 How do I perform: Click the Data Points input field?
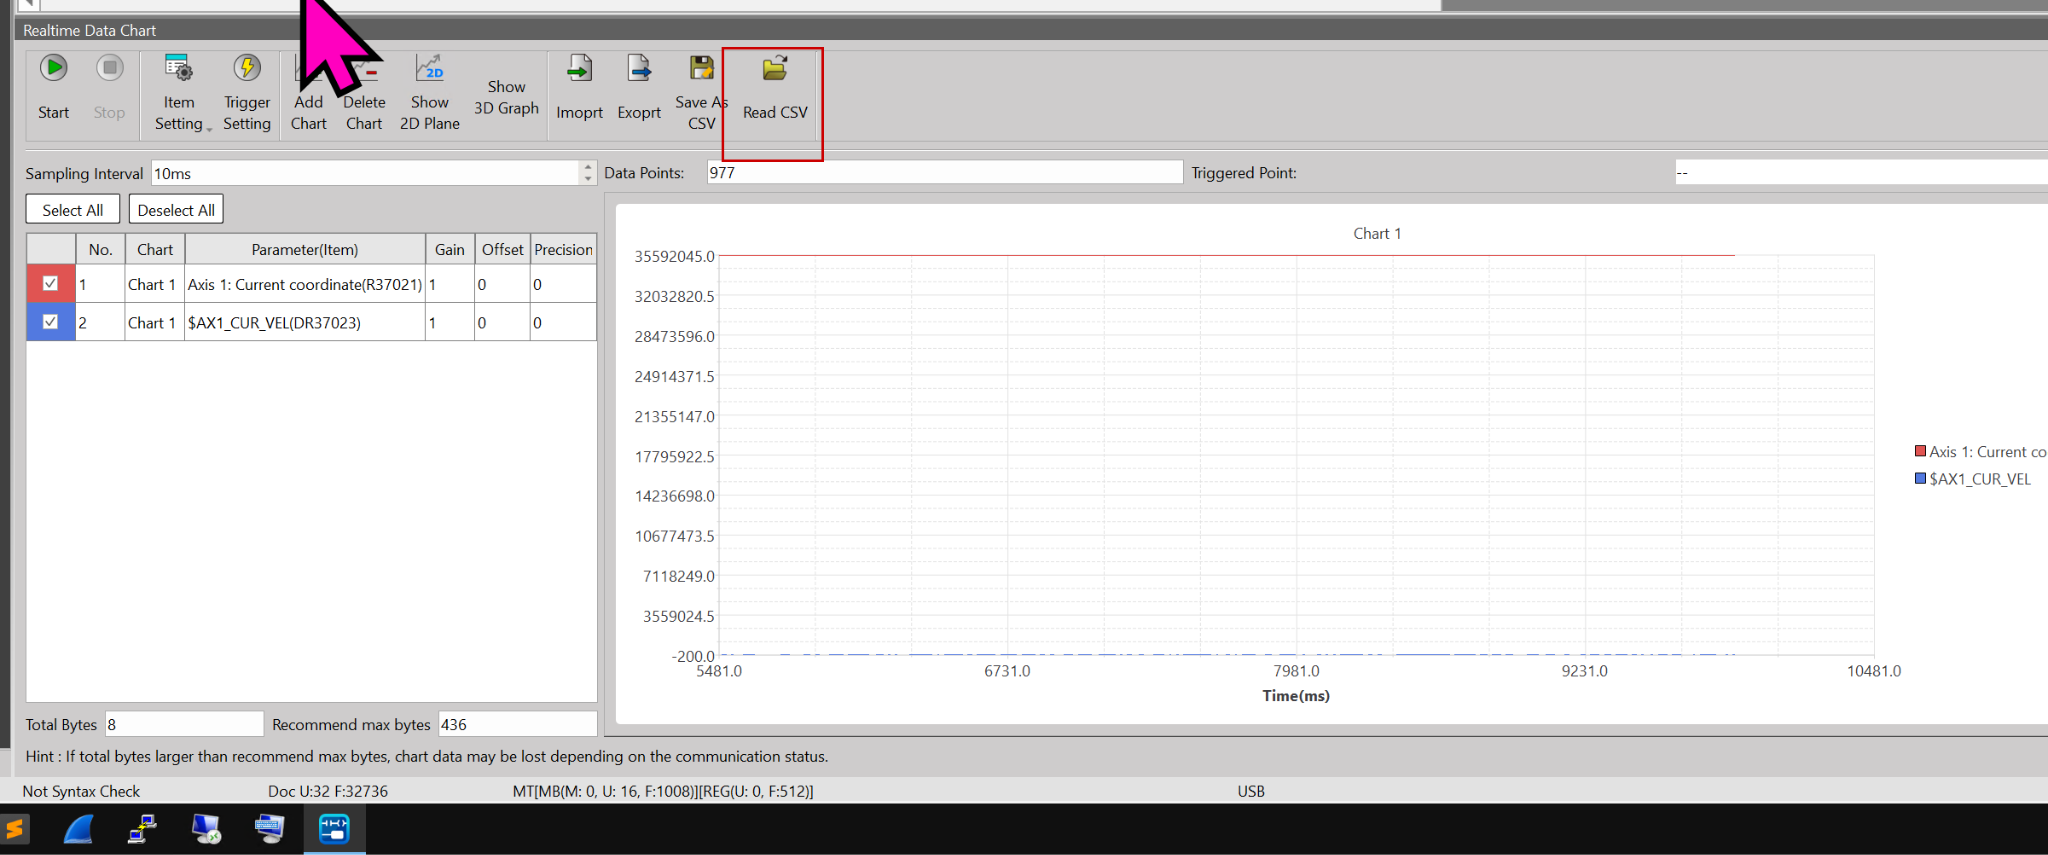[943, 173]
